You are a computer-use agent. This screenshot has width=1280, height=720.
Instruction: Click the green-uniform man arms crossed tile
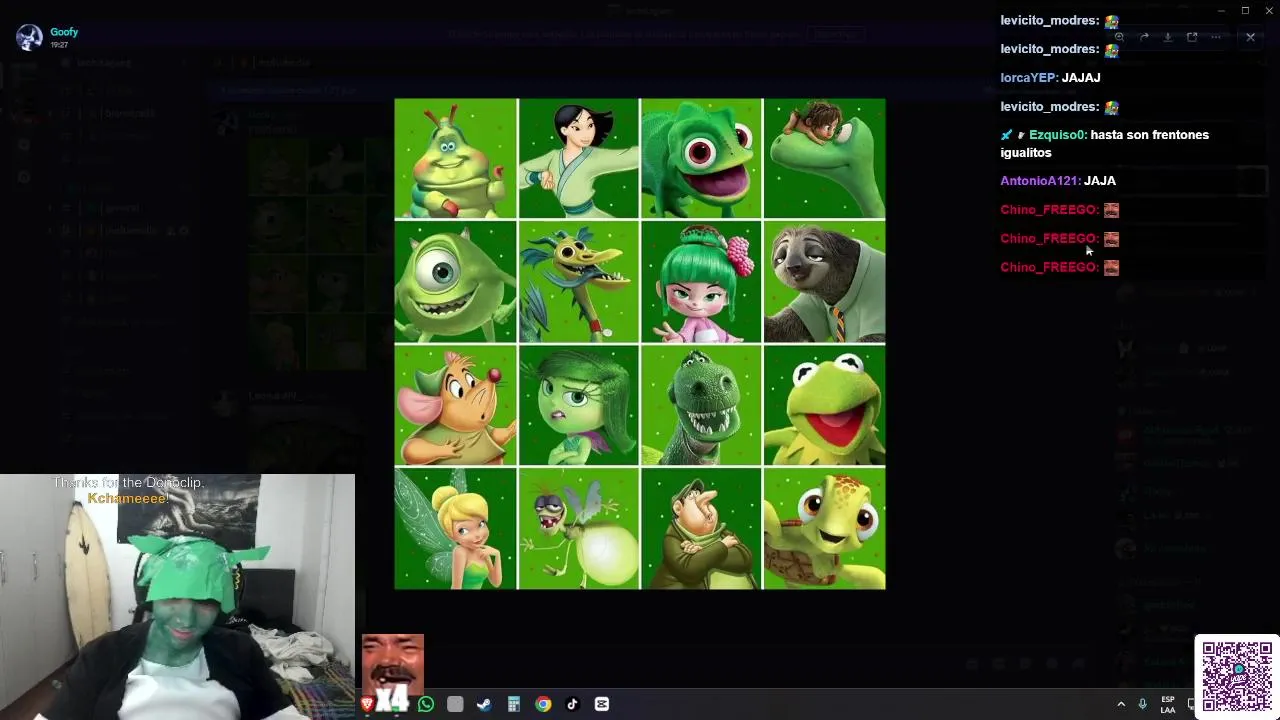coord(701,529)
